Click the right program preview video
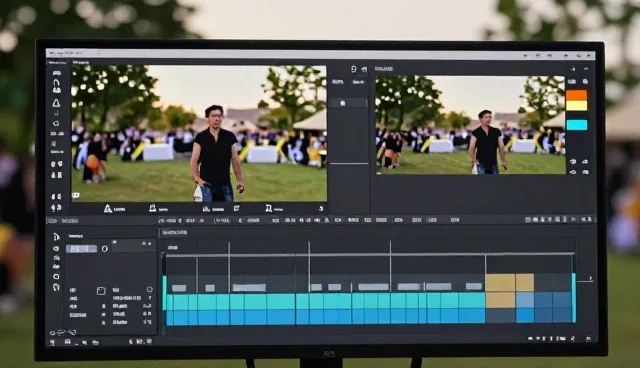 (x=470, y=125)
